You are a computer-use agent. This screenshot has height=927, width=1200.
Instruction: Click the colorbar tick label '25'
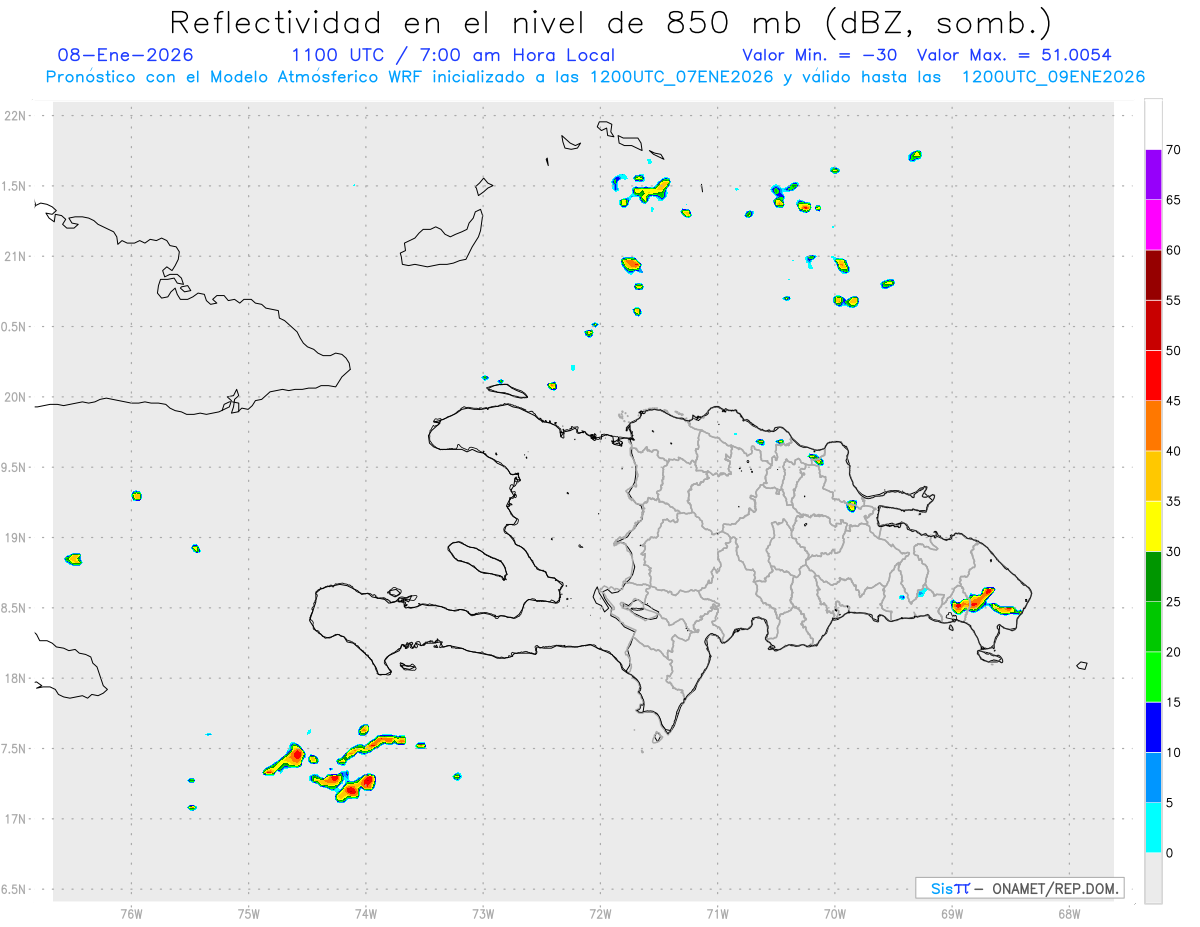1174,602
